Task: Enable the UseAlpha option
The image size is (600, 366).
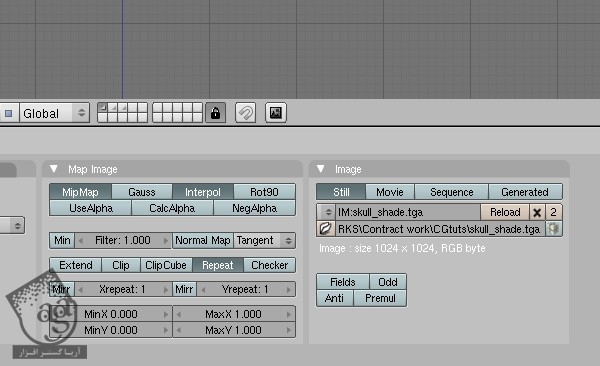Action: click(x=91, y=208)
